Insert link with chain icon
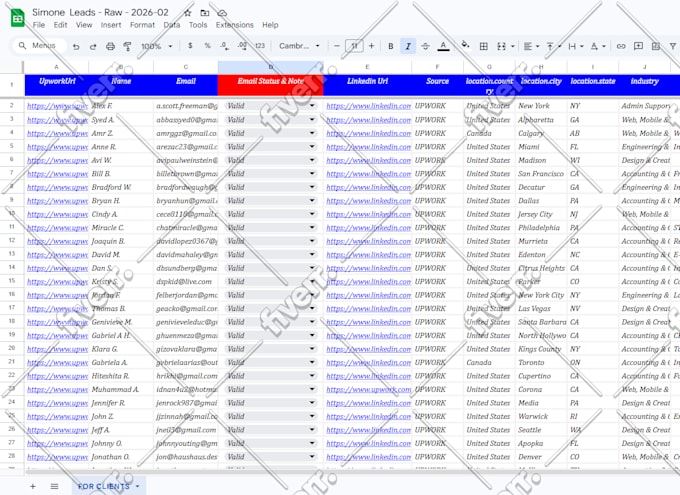Viewport: 680px width, 495px height. [621, 46]
